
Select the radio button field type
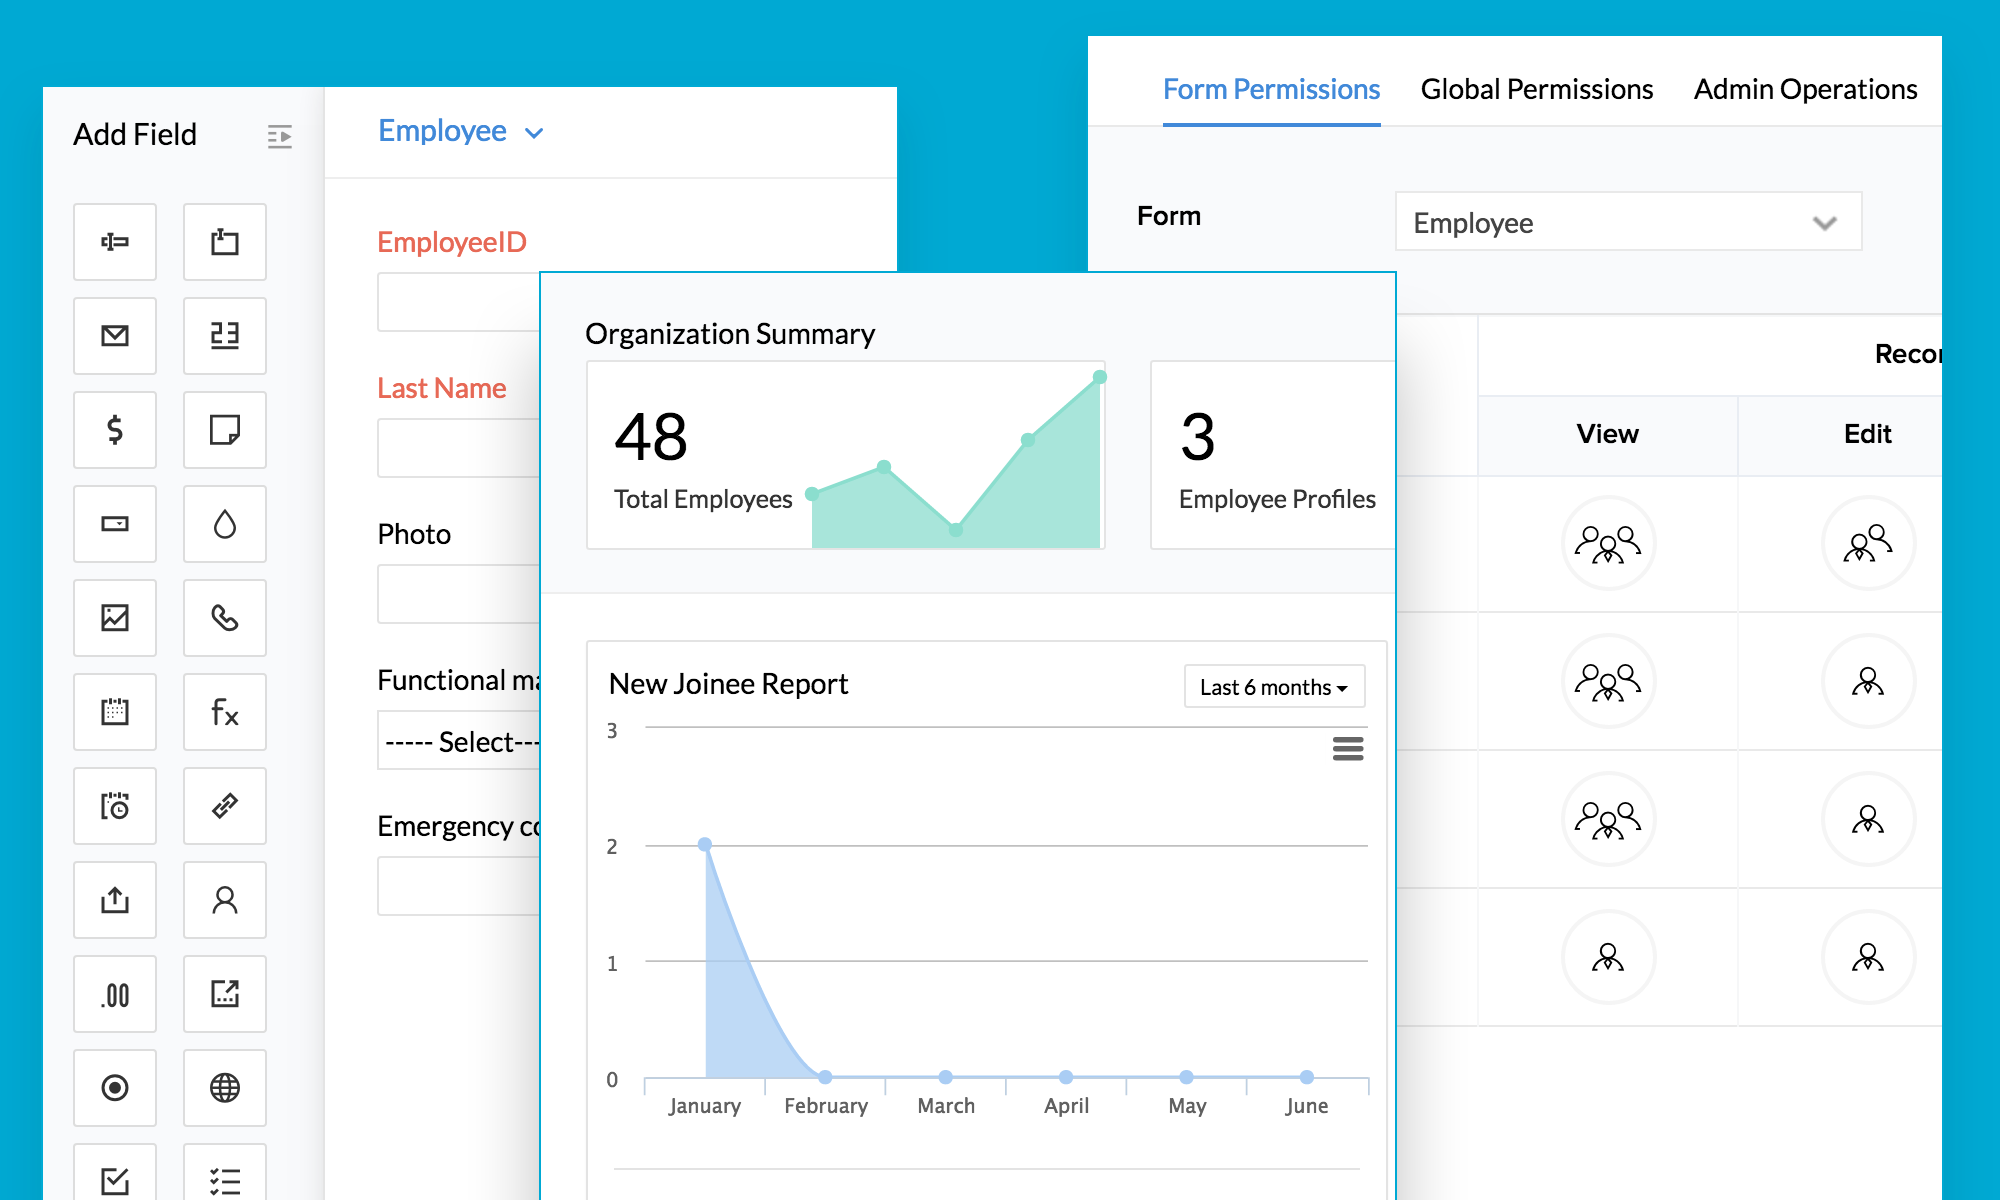[x=115, y=1088]
